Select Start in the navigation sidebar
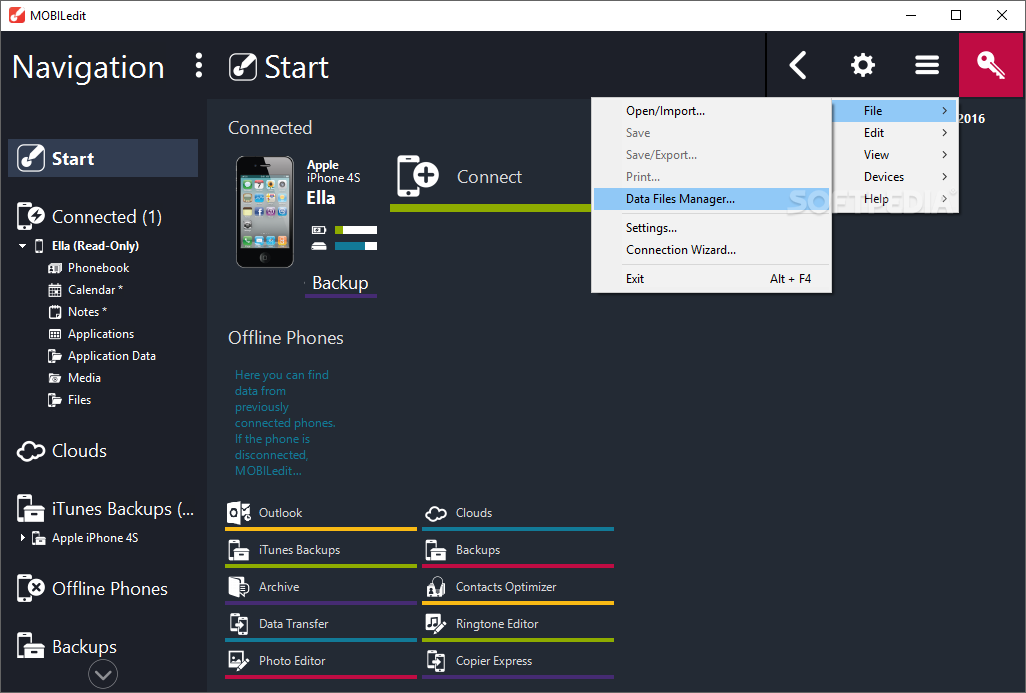The width and height of the screenshot is (1026, 693). (x=103, y=158)
